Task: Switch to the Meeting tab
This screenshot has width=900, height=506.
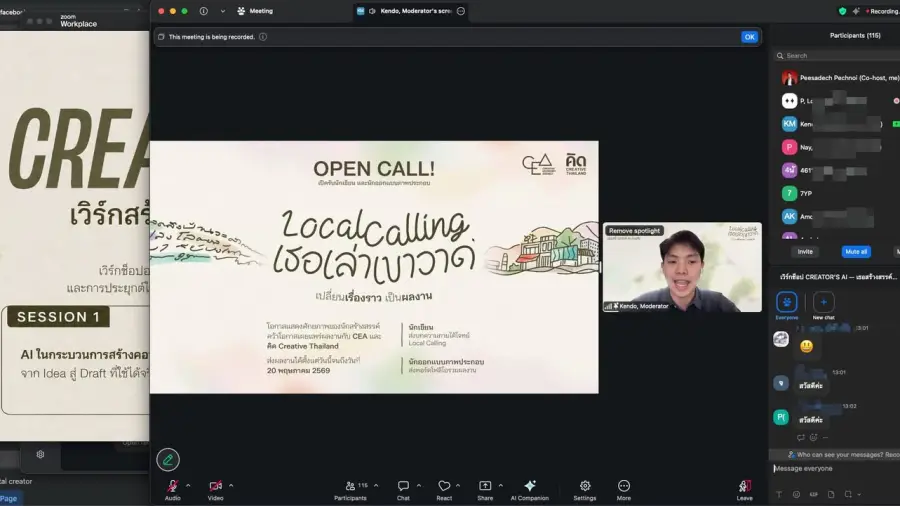Action: [x=256, y=11]
